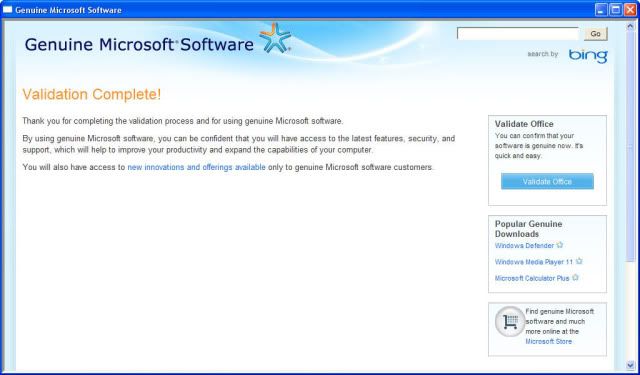Image resolution: width=640 pixels, height=375 pixels.
Task: Click the Validation Complete! heading
Action: (x=92, y=94)
